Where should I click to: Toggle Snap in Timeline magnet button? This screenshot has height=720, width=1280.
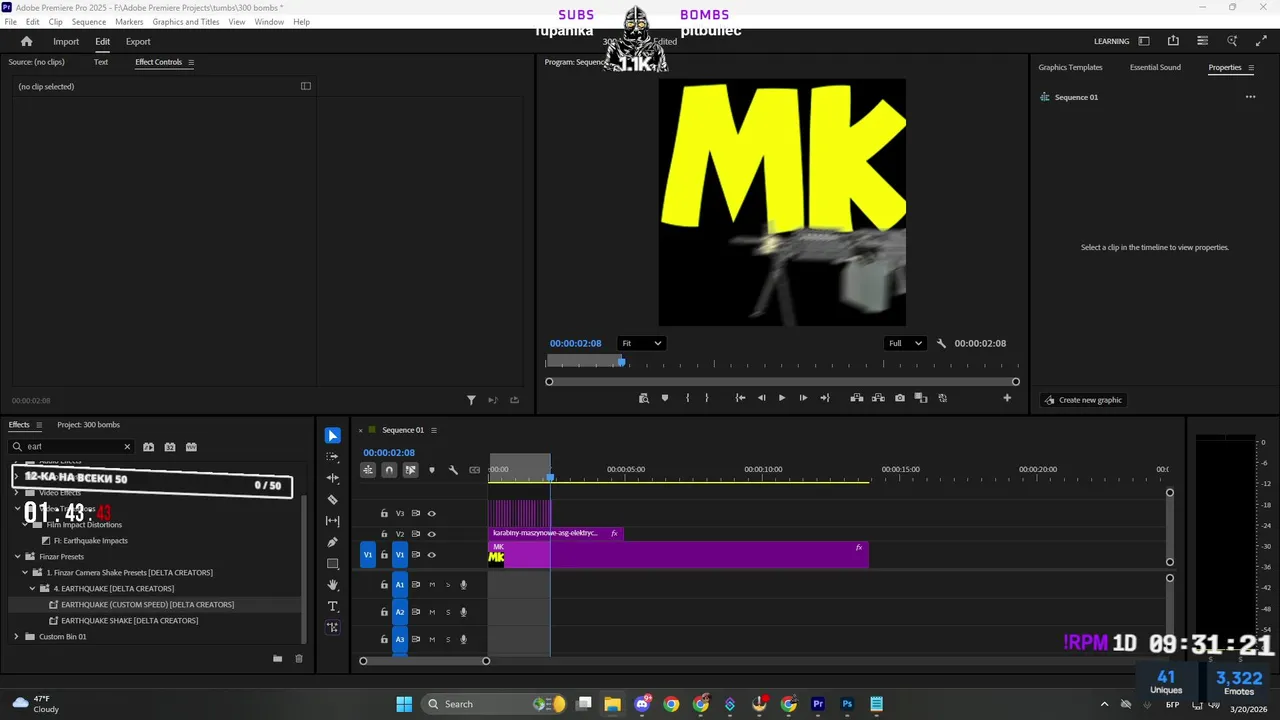(x=389, y=470)
